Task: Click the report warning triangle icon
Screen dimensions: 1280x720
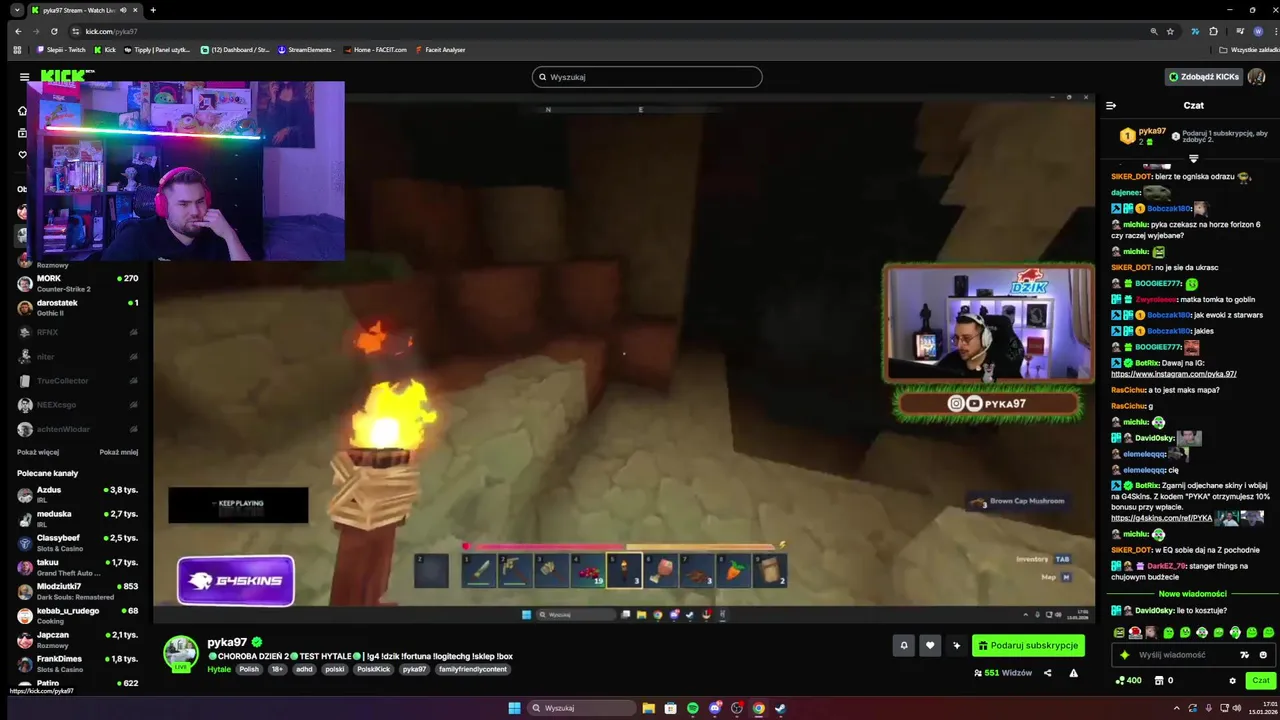Action: click(1073, 673)
